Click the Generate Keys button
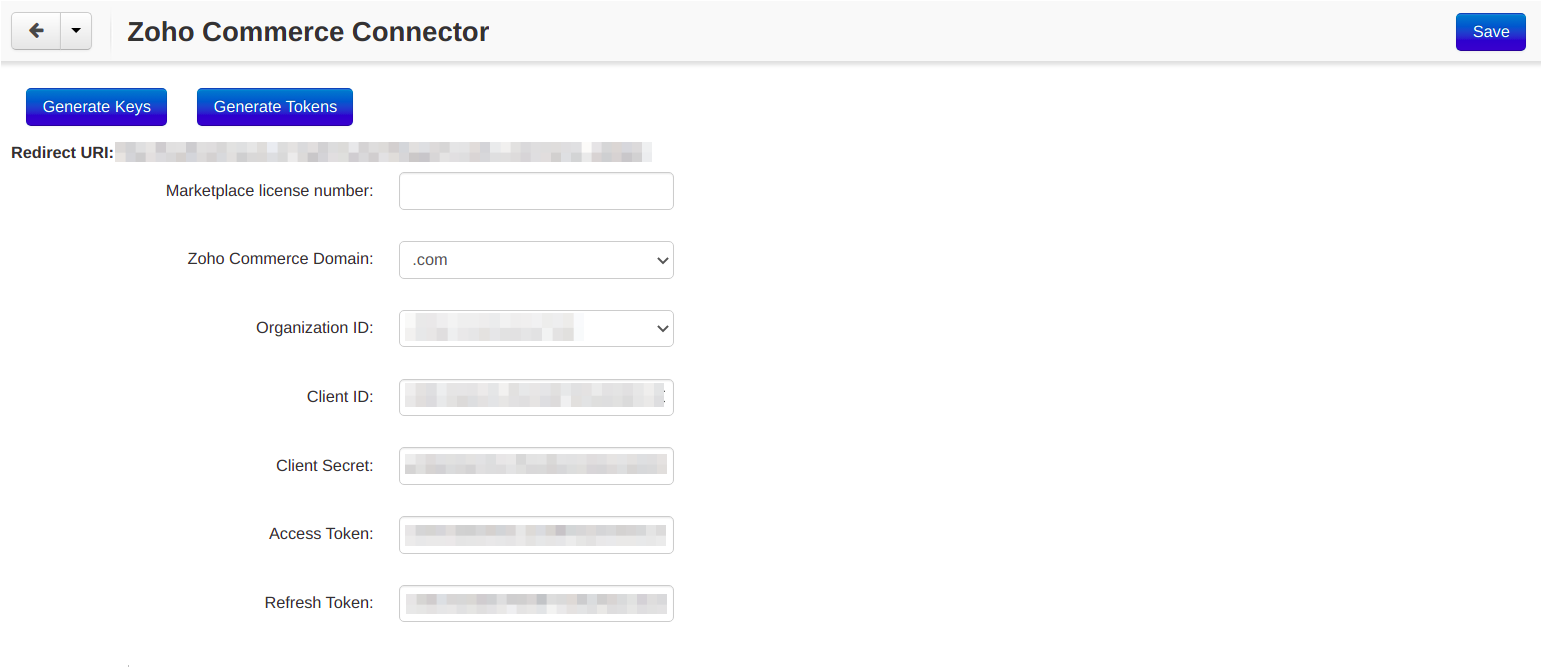The width and height of the screenshot is (1541, 667). tap(96, 107)
